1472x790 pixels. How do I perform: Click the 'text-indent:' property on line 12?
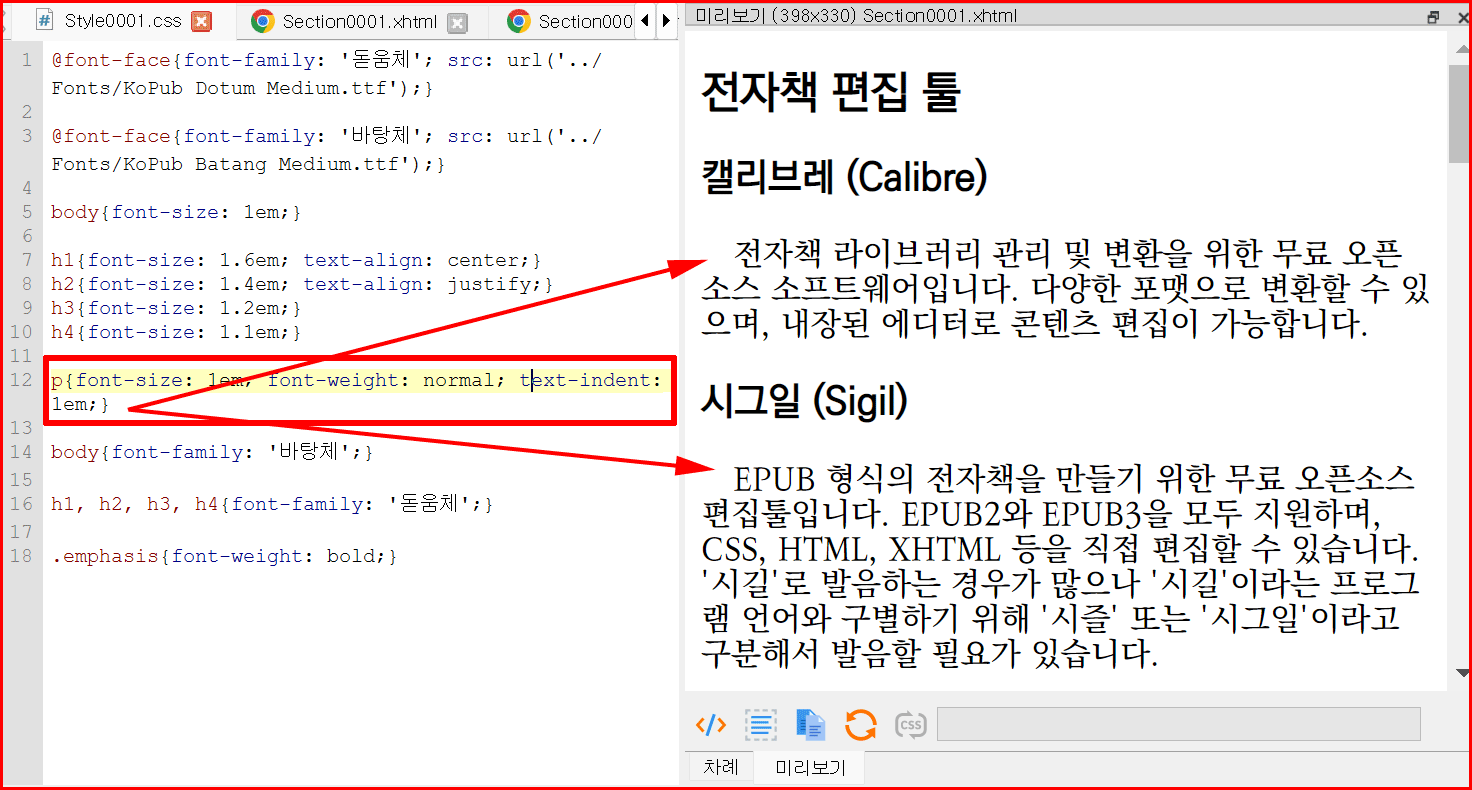point(590,380)
